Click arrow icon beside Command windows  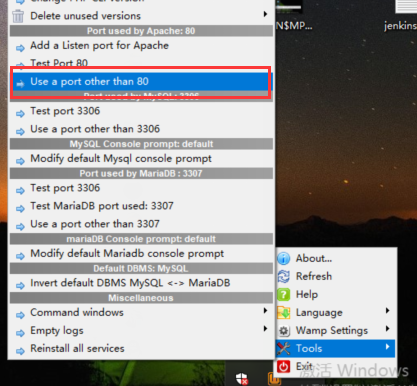[20, 315]
